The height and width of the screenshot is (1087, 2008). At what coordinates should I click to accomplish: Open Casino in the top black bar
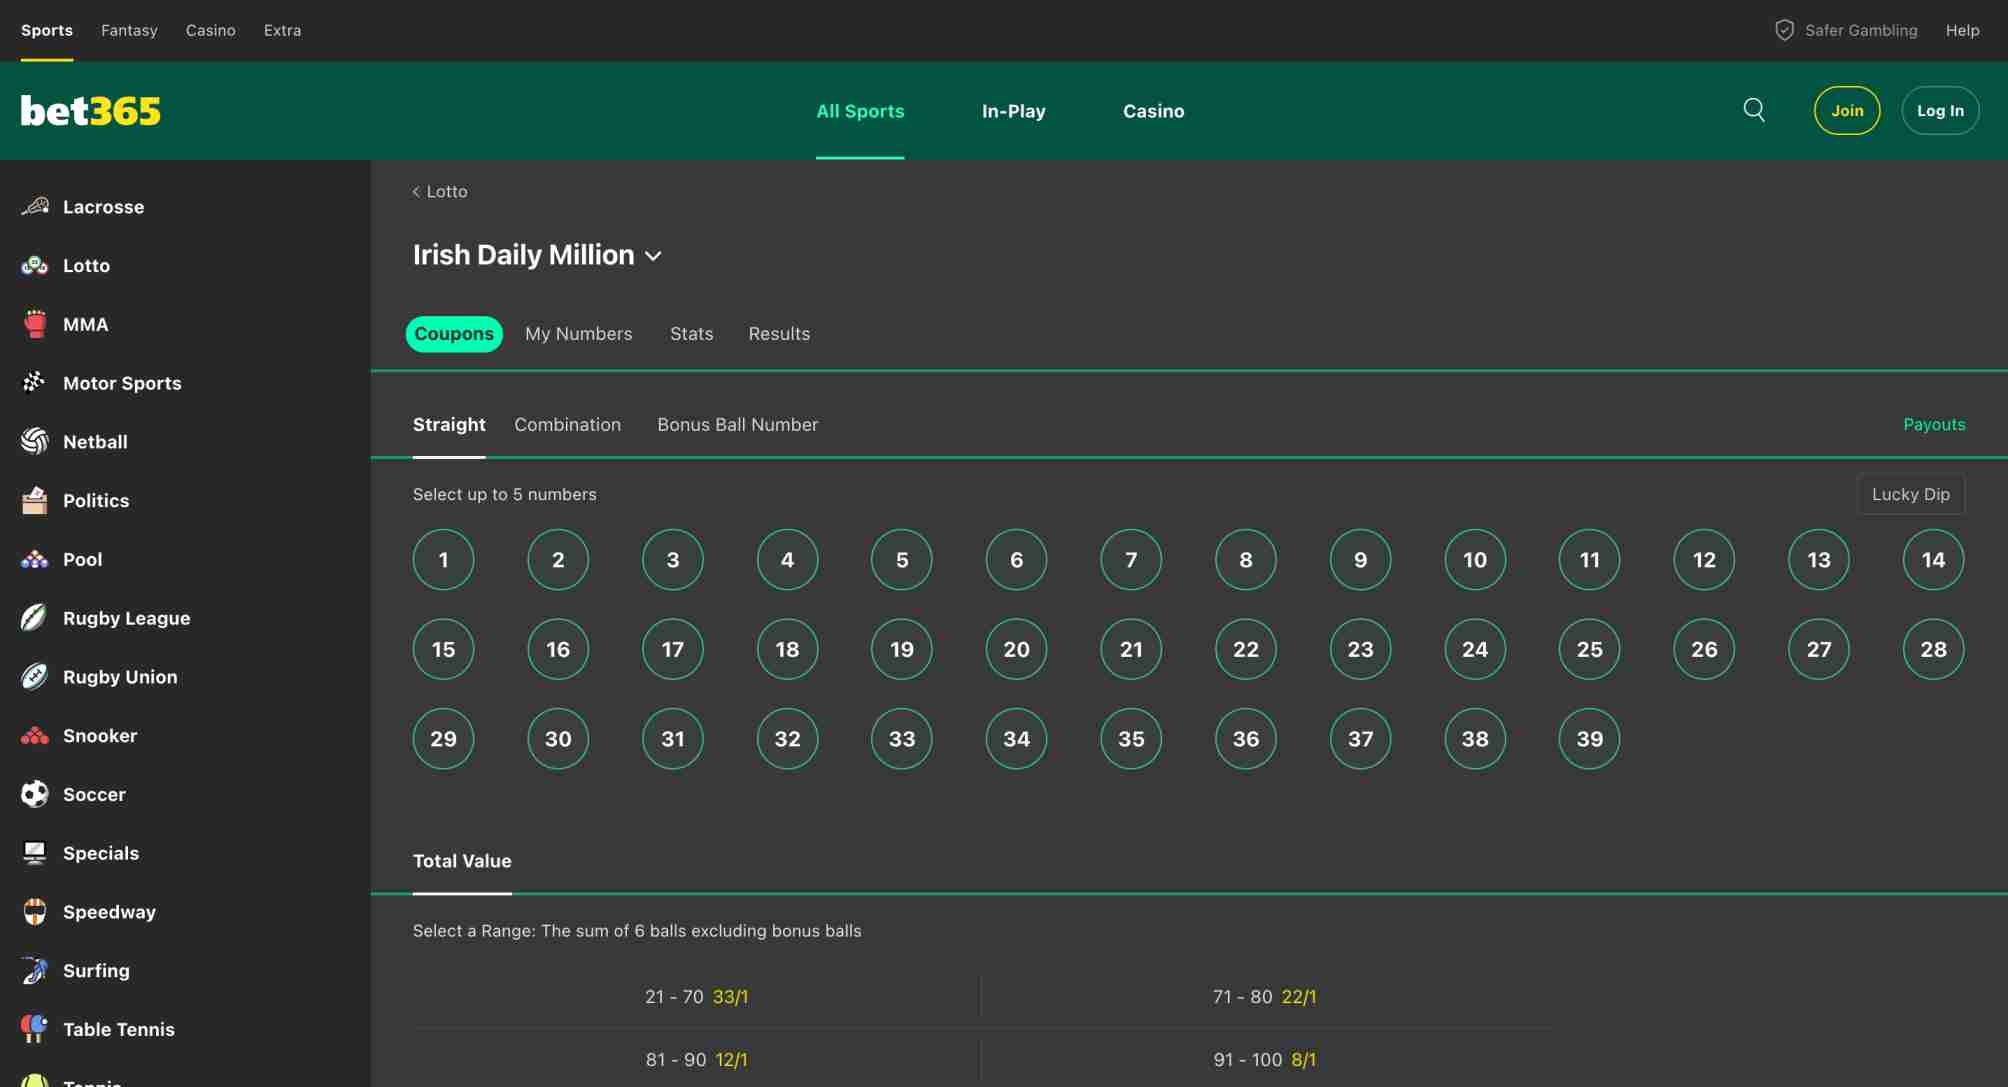click(x=211, y=30)
